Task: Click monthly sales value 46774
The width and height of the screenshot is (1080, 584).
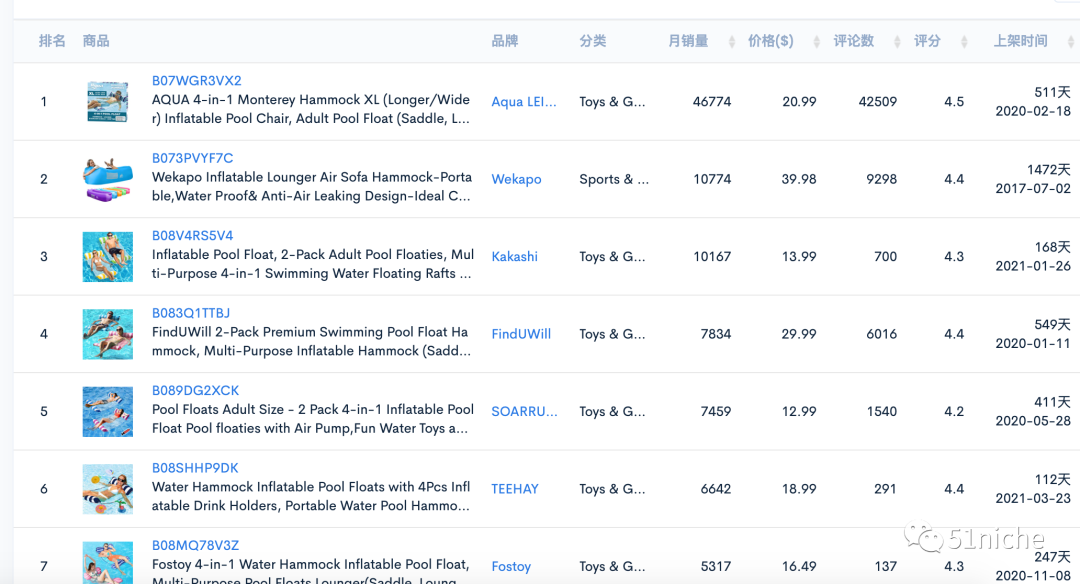Action: pyautogui.click(x=712, y=102)
